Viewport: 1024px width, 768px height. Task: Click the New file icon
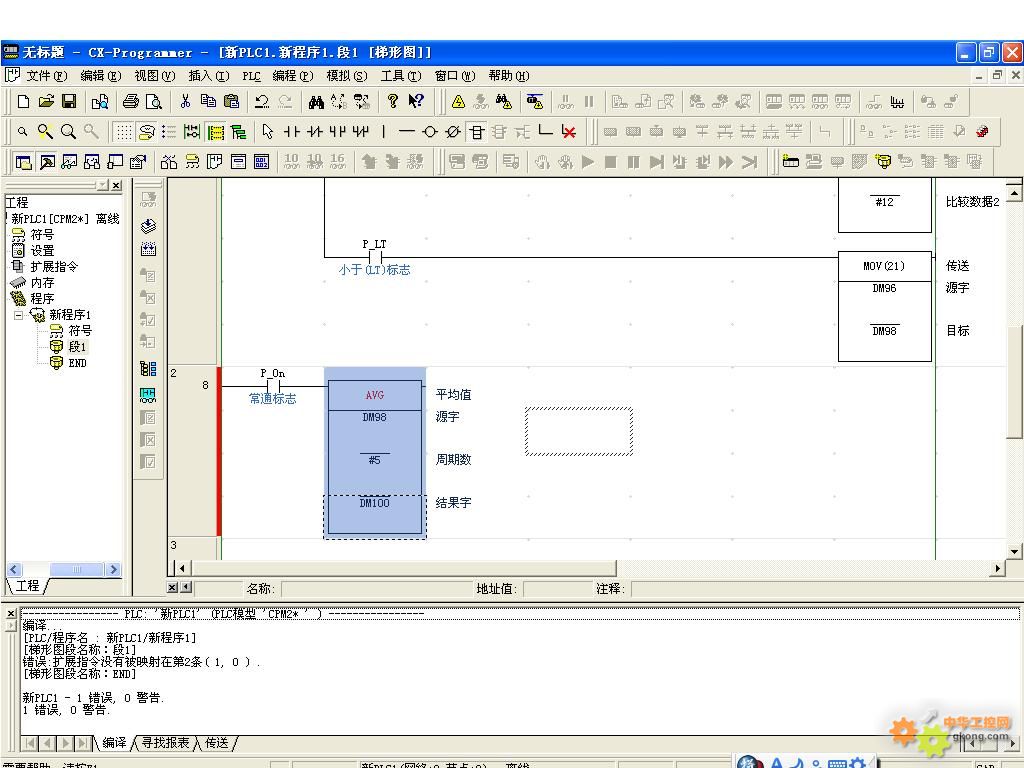pyautogui.click(x=24, y=101)
